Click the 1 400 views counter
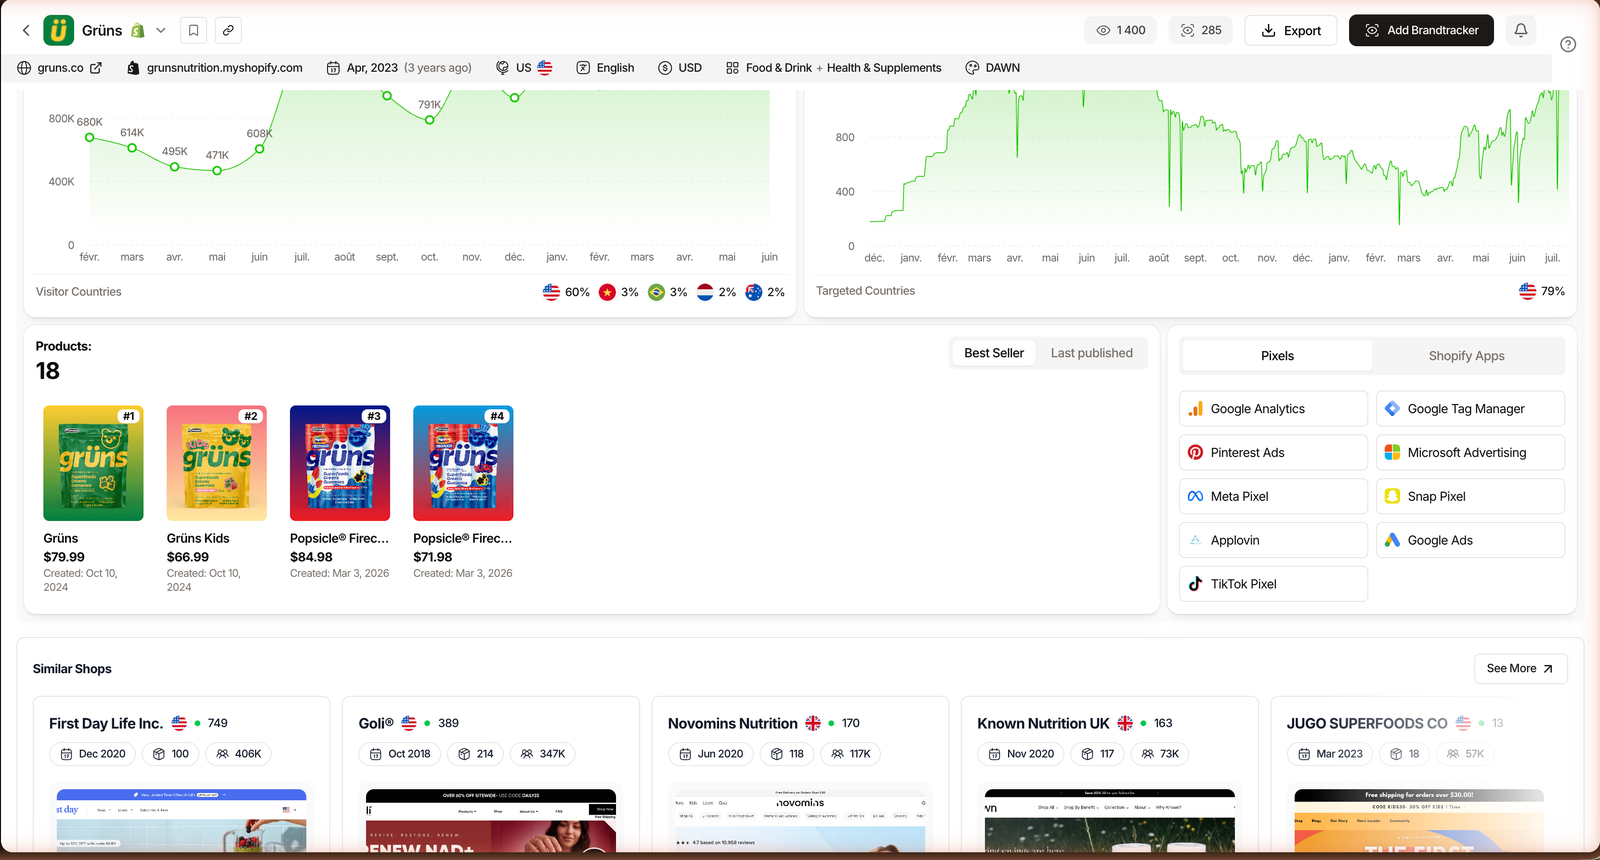This screenshot has height=860, width=1600. click(1121, 30)
